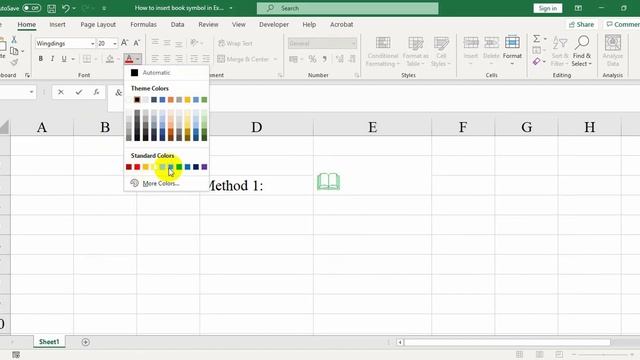Click the Fill Color paint bucket icon
This screenshot has height=360, width=640.
point(110,59)
